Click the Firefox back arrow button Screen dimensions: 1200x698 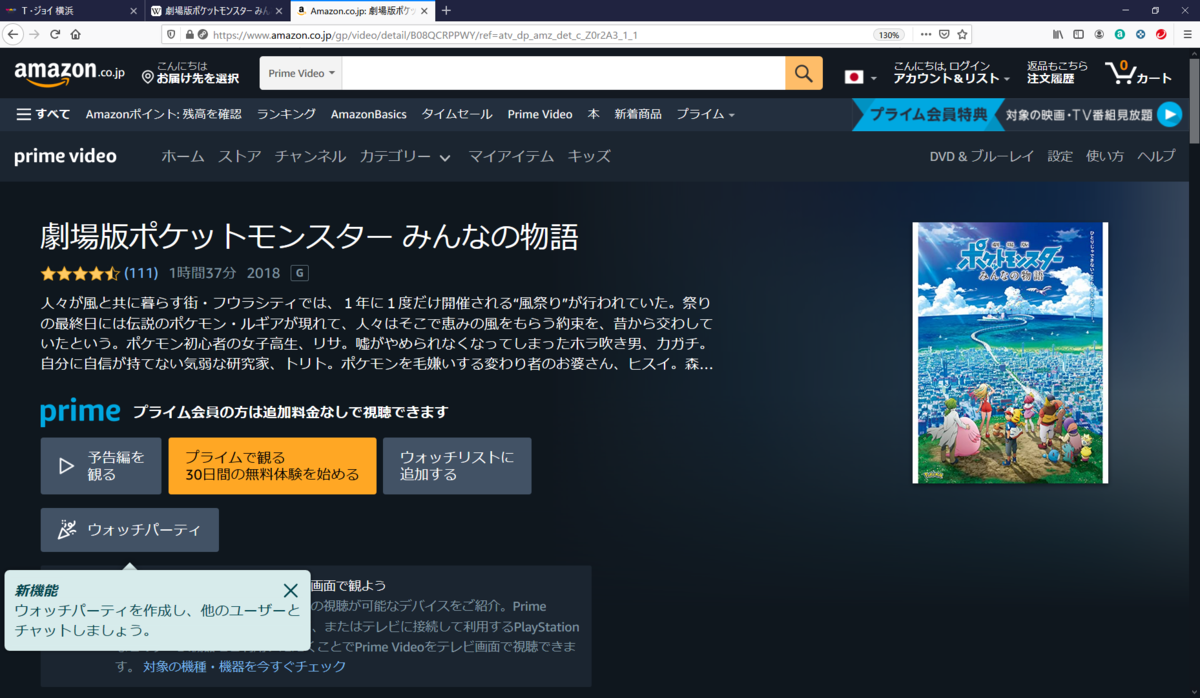[x=12, y=34]
